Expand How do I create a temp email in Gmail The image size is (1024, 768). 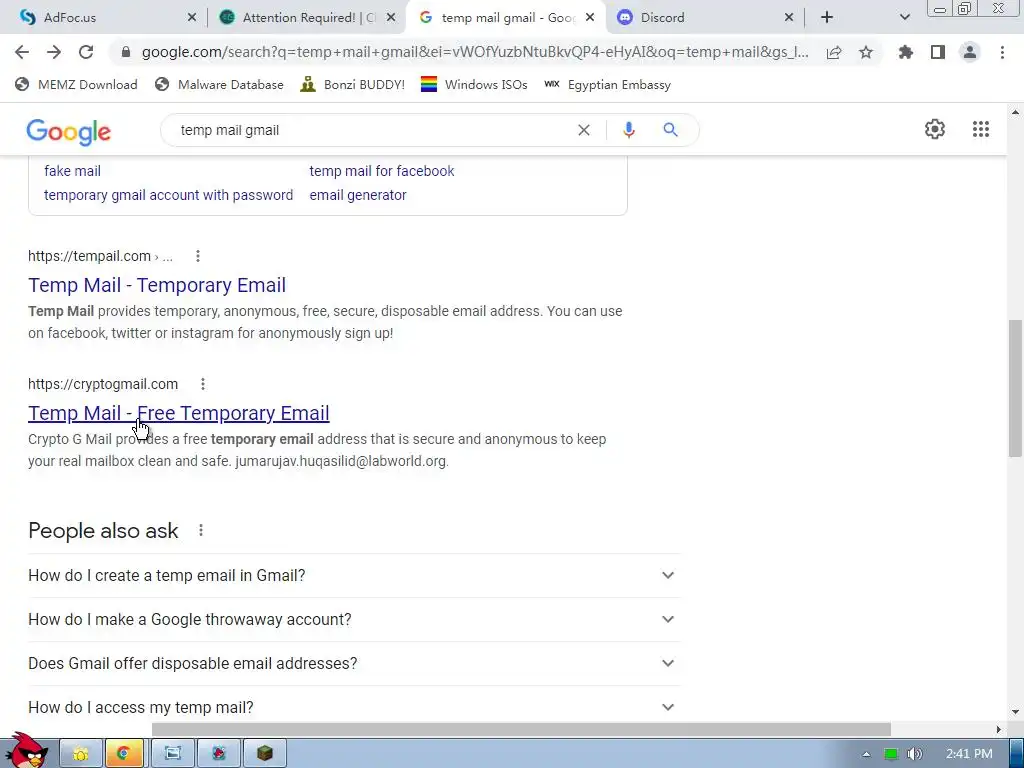(354, 575)
